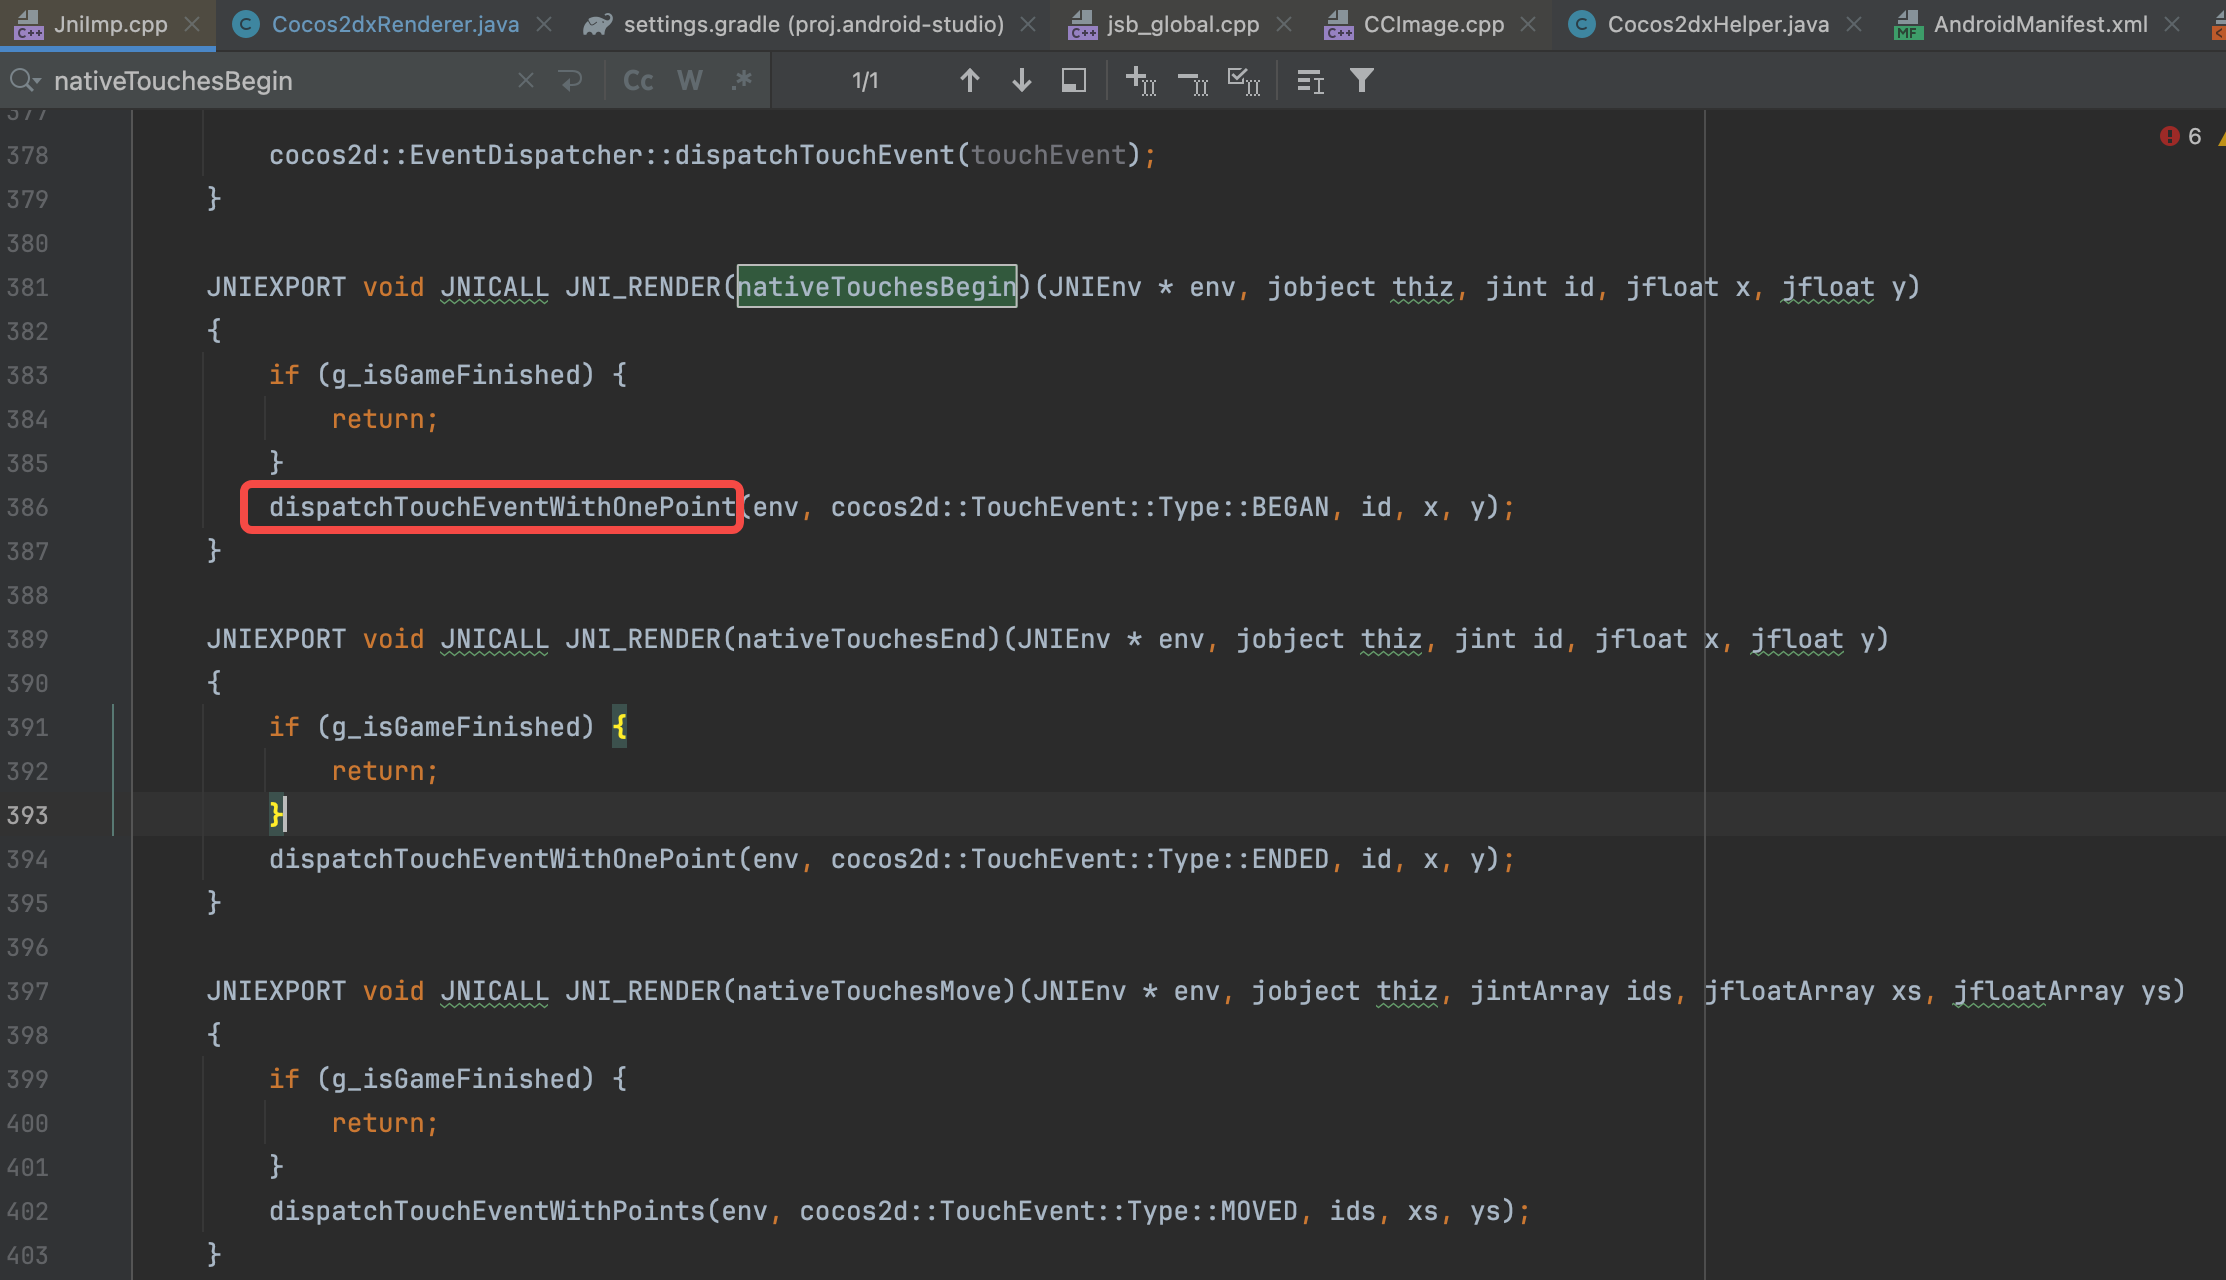The image size is (2226, 1280).
Task: Clear the search field text
Action: point(525,81)
